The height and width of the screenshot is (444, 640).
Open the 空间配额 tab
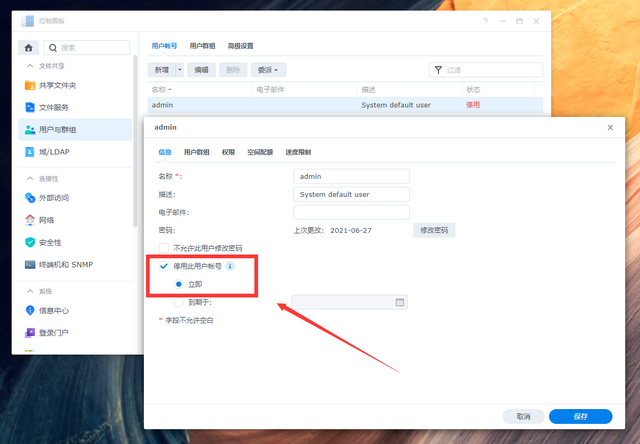pyautogui.click(x=260, y=152)
